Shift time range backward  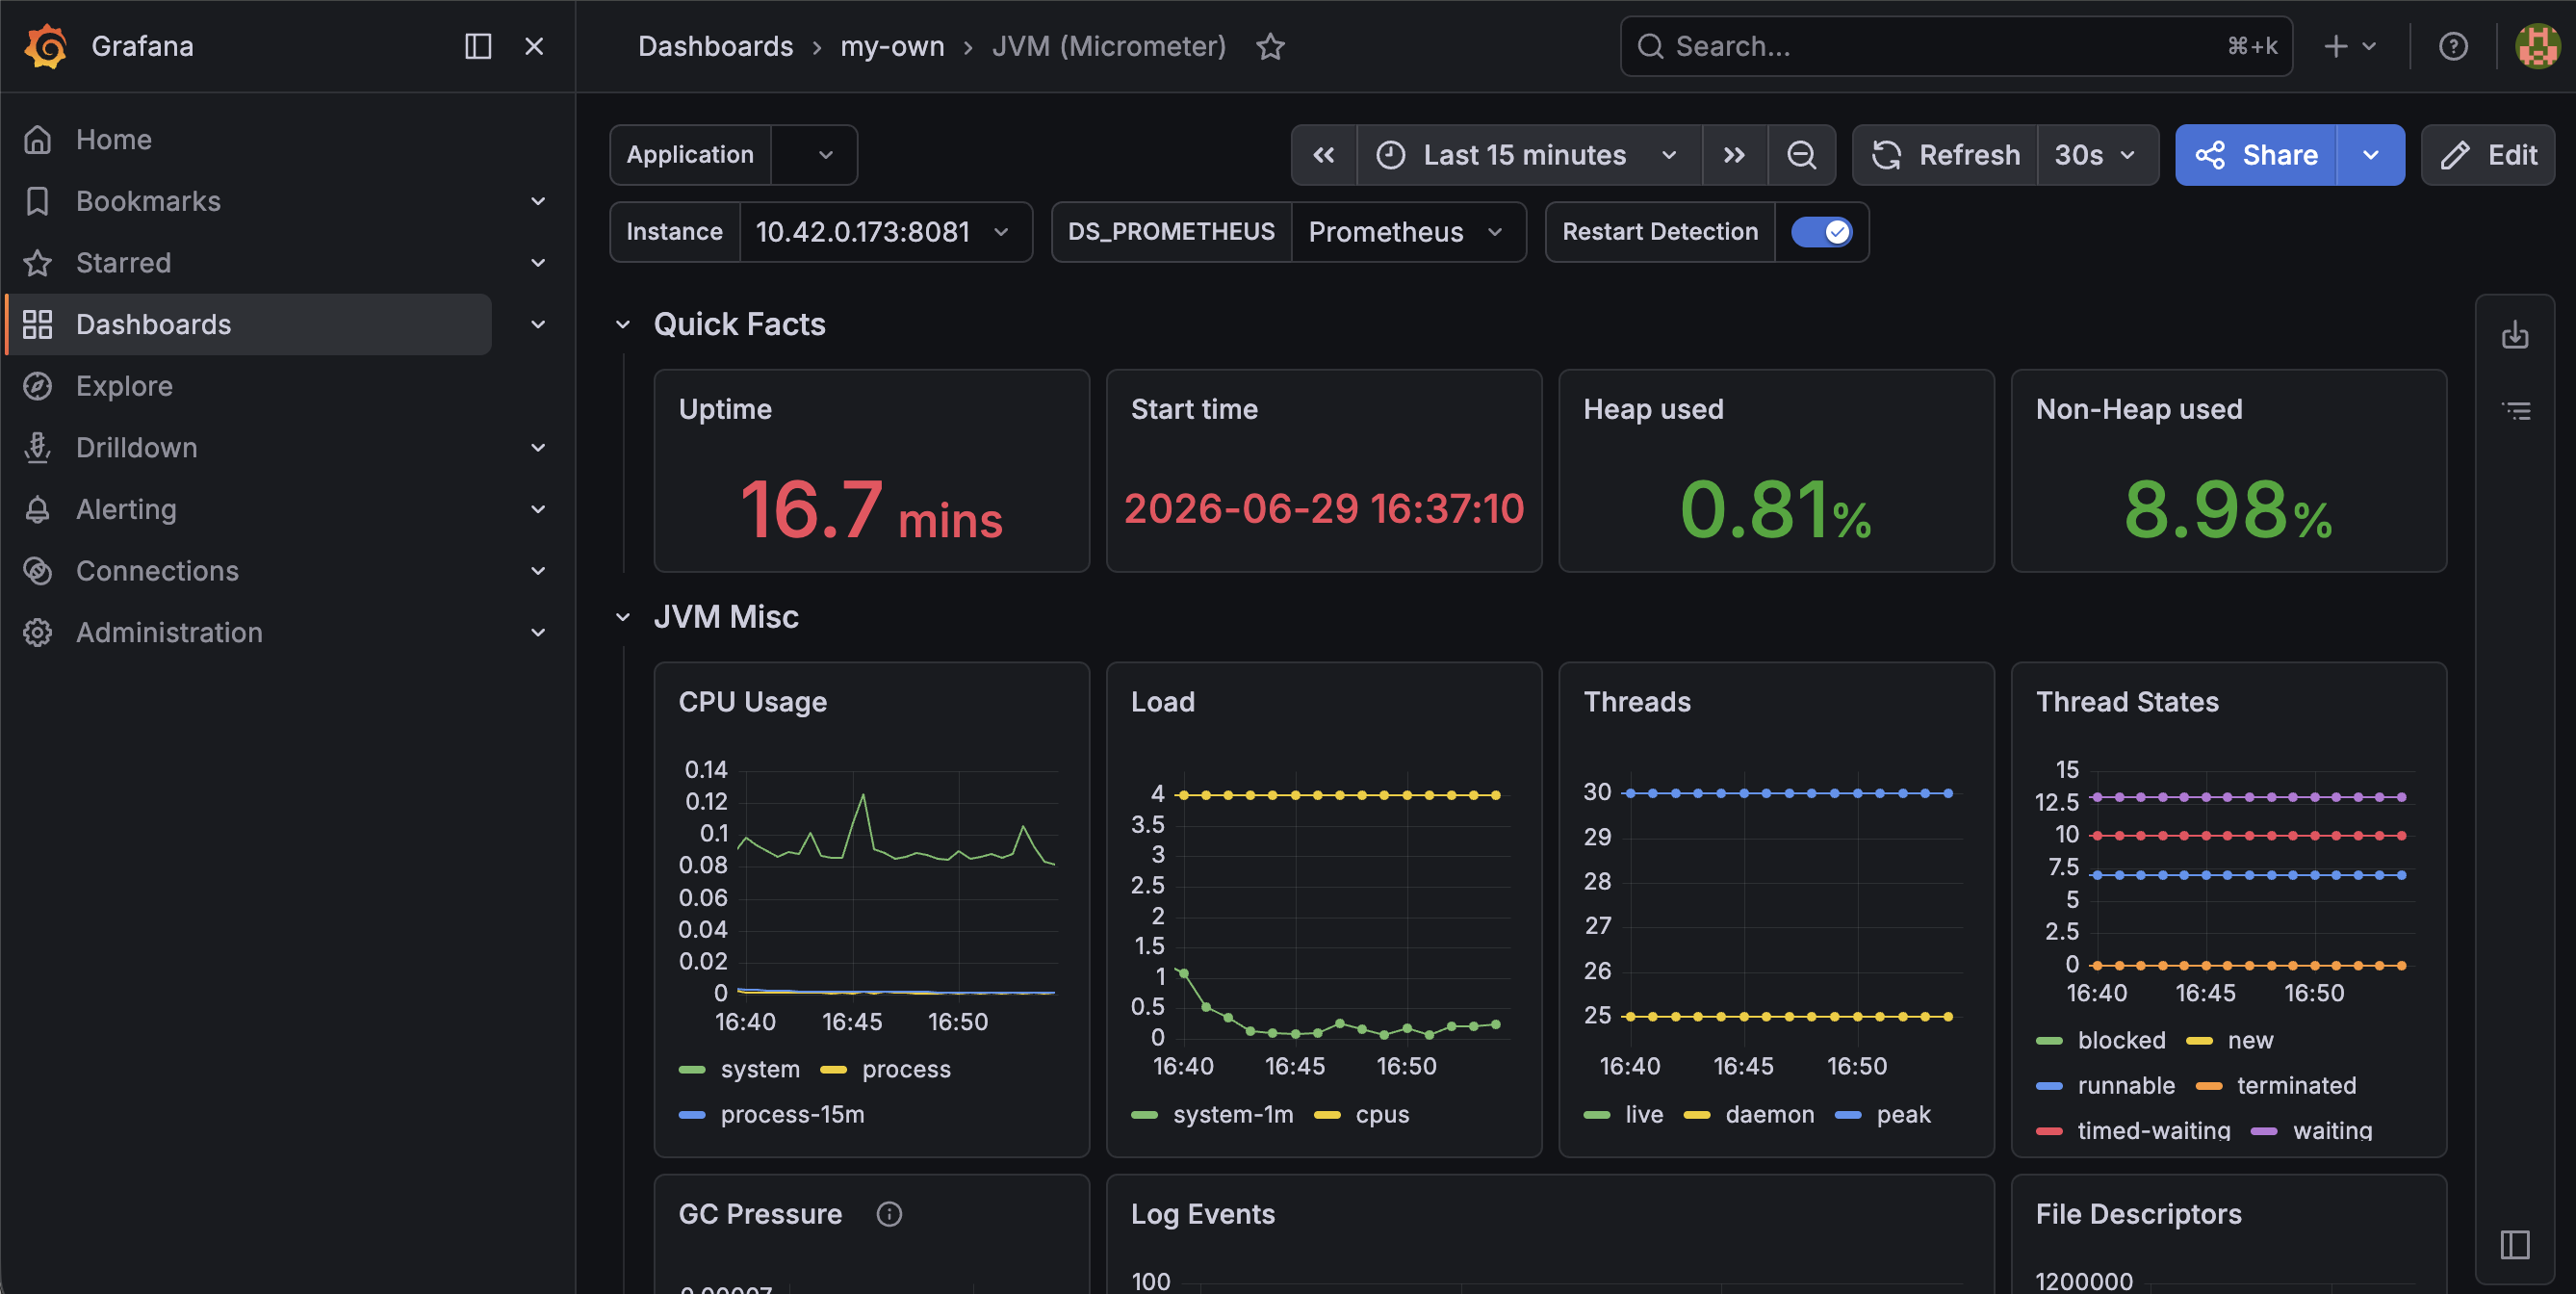[1324, 155]
